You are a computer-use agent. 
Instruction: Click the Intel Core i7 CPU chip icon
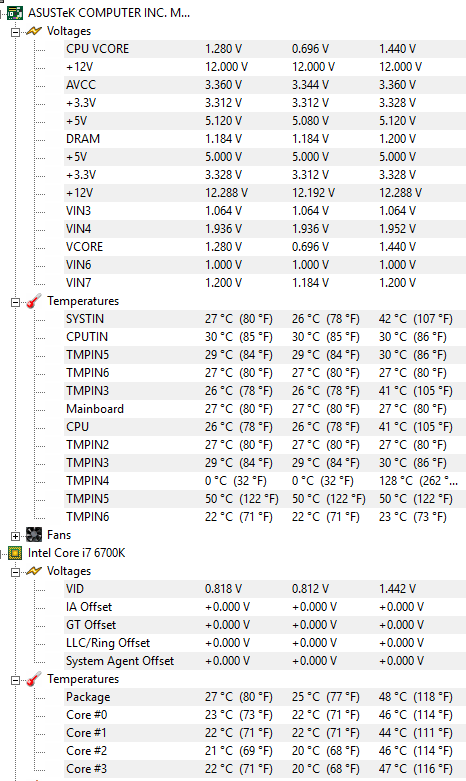(x=15, y=553)
